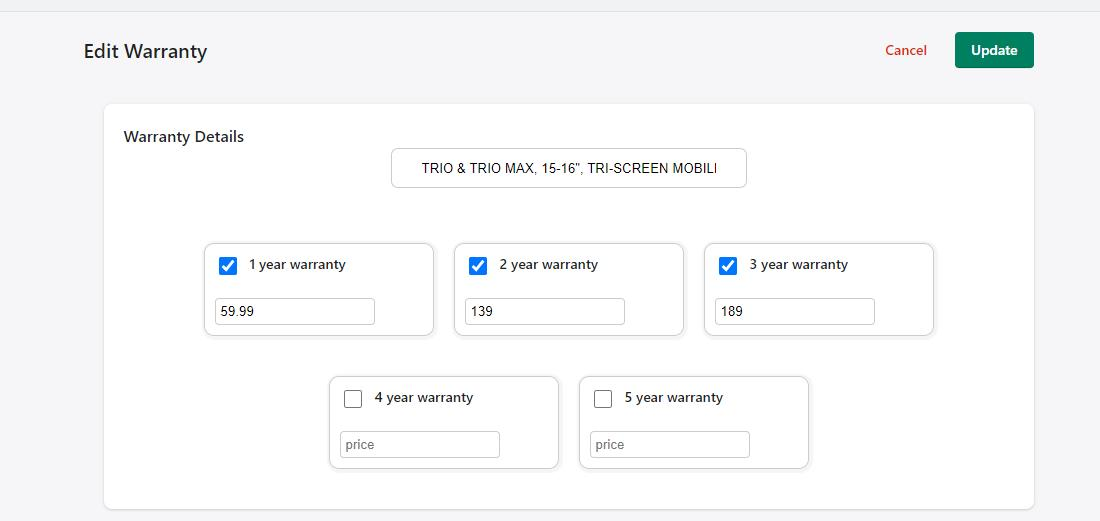Image resolution: width=1100 pixels, height=521 pixels.
Task: Uncheck the 1 year warranty checkbox
Action: 228,266
